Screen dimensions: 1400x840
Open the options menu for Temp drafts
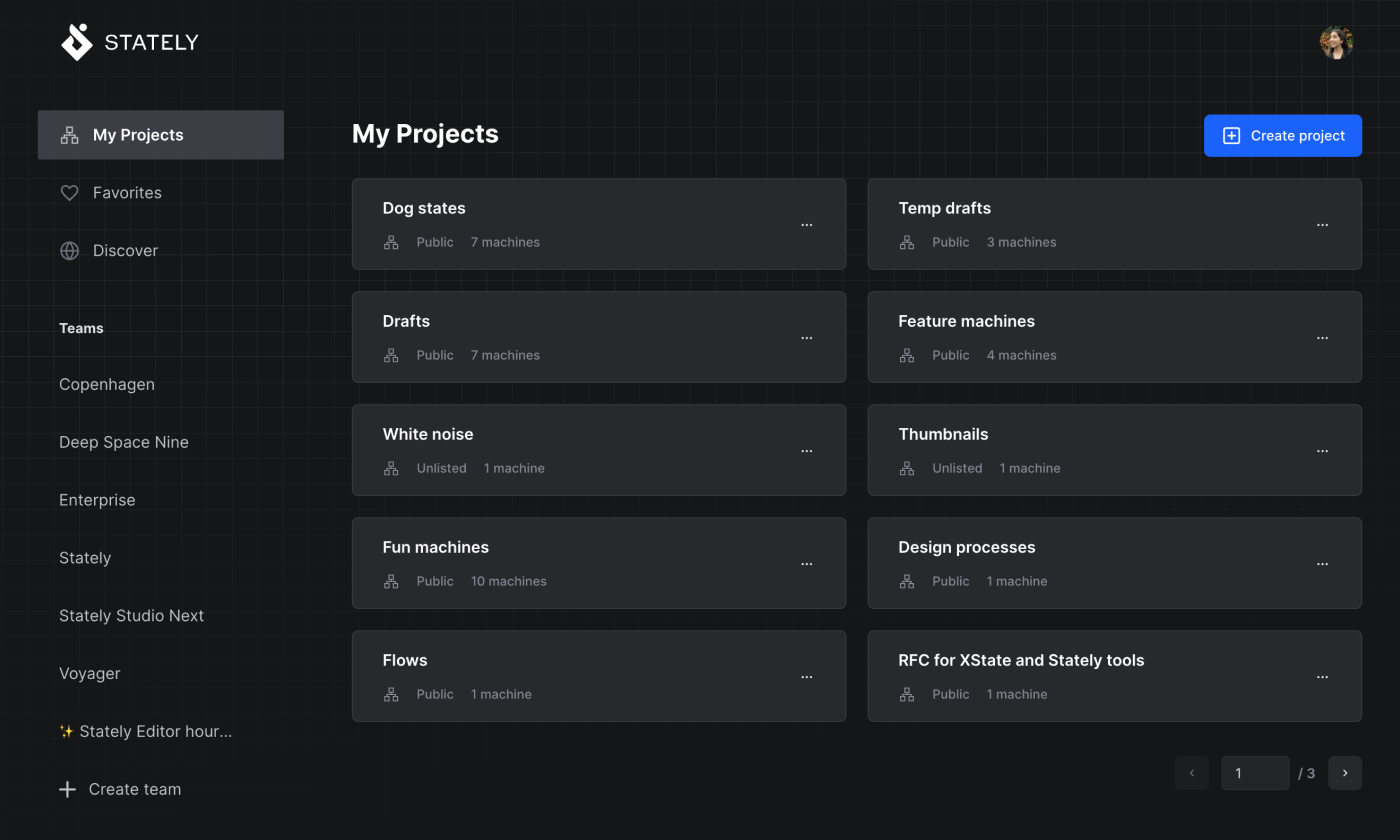[1322, 225]
